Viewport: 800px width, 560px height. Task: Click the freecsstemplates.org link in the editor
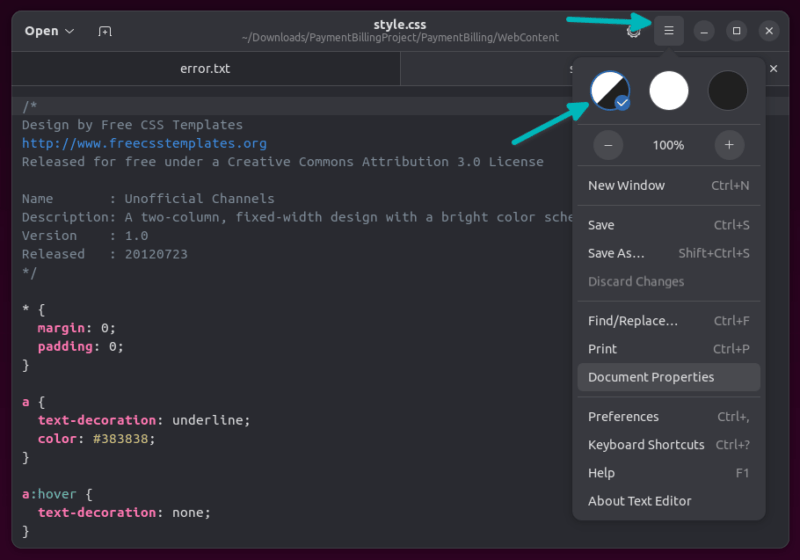144,143
